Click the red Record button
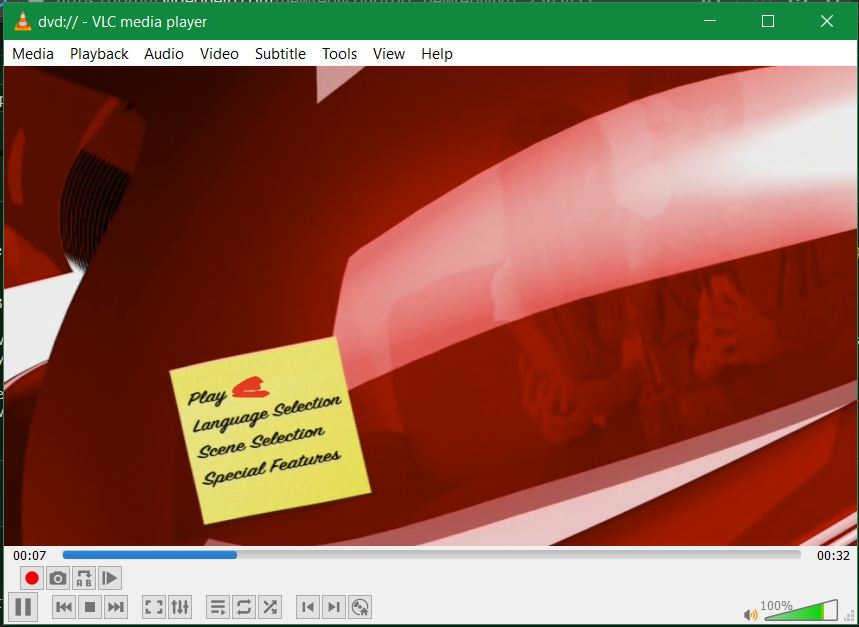This screenshot has height=627, width=859. pos(32,578)
